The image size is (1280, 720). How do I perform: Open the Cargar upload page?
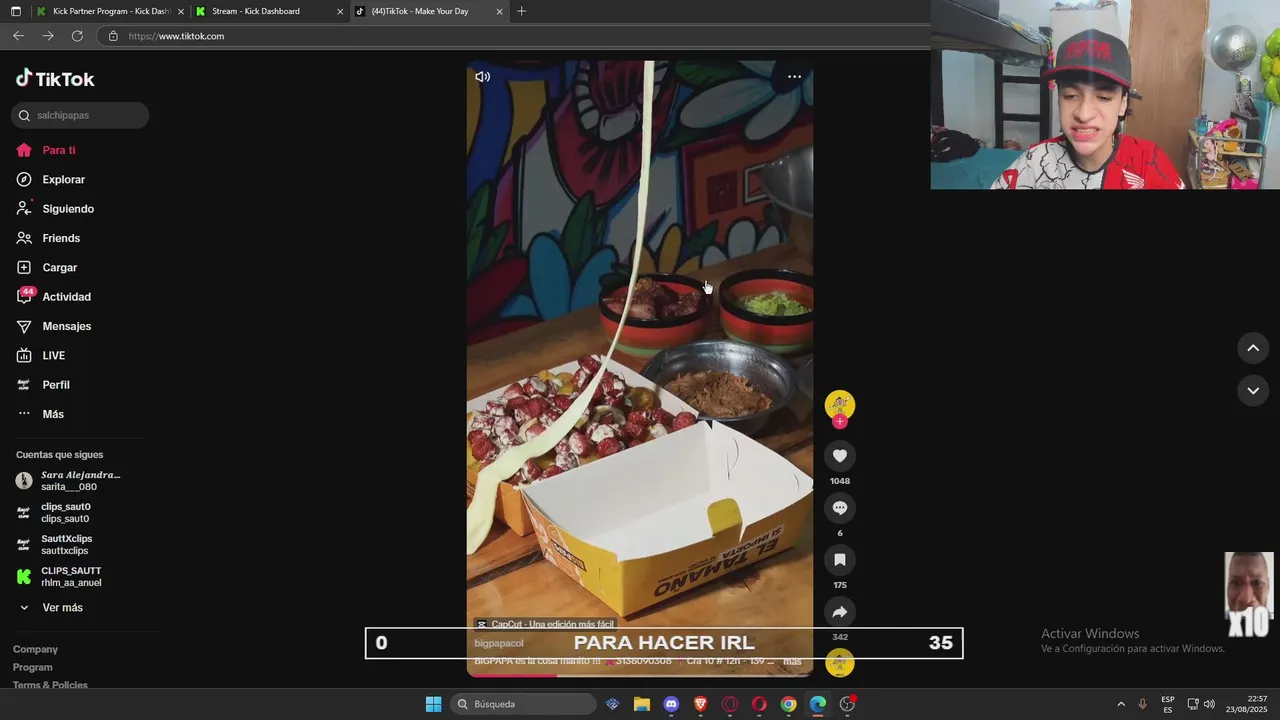[47, 268]
